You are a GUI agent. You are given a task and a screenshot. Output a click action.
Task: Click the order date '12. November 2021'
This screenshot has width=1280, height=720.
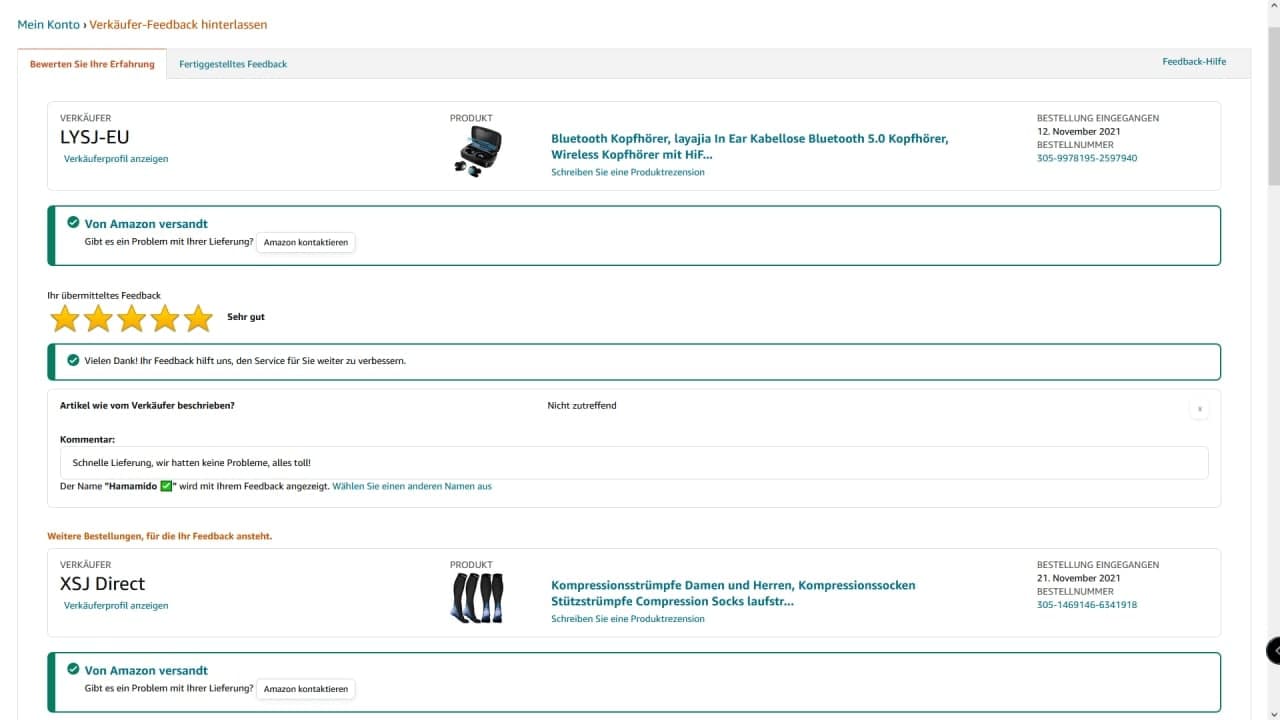click(1079, 132)
